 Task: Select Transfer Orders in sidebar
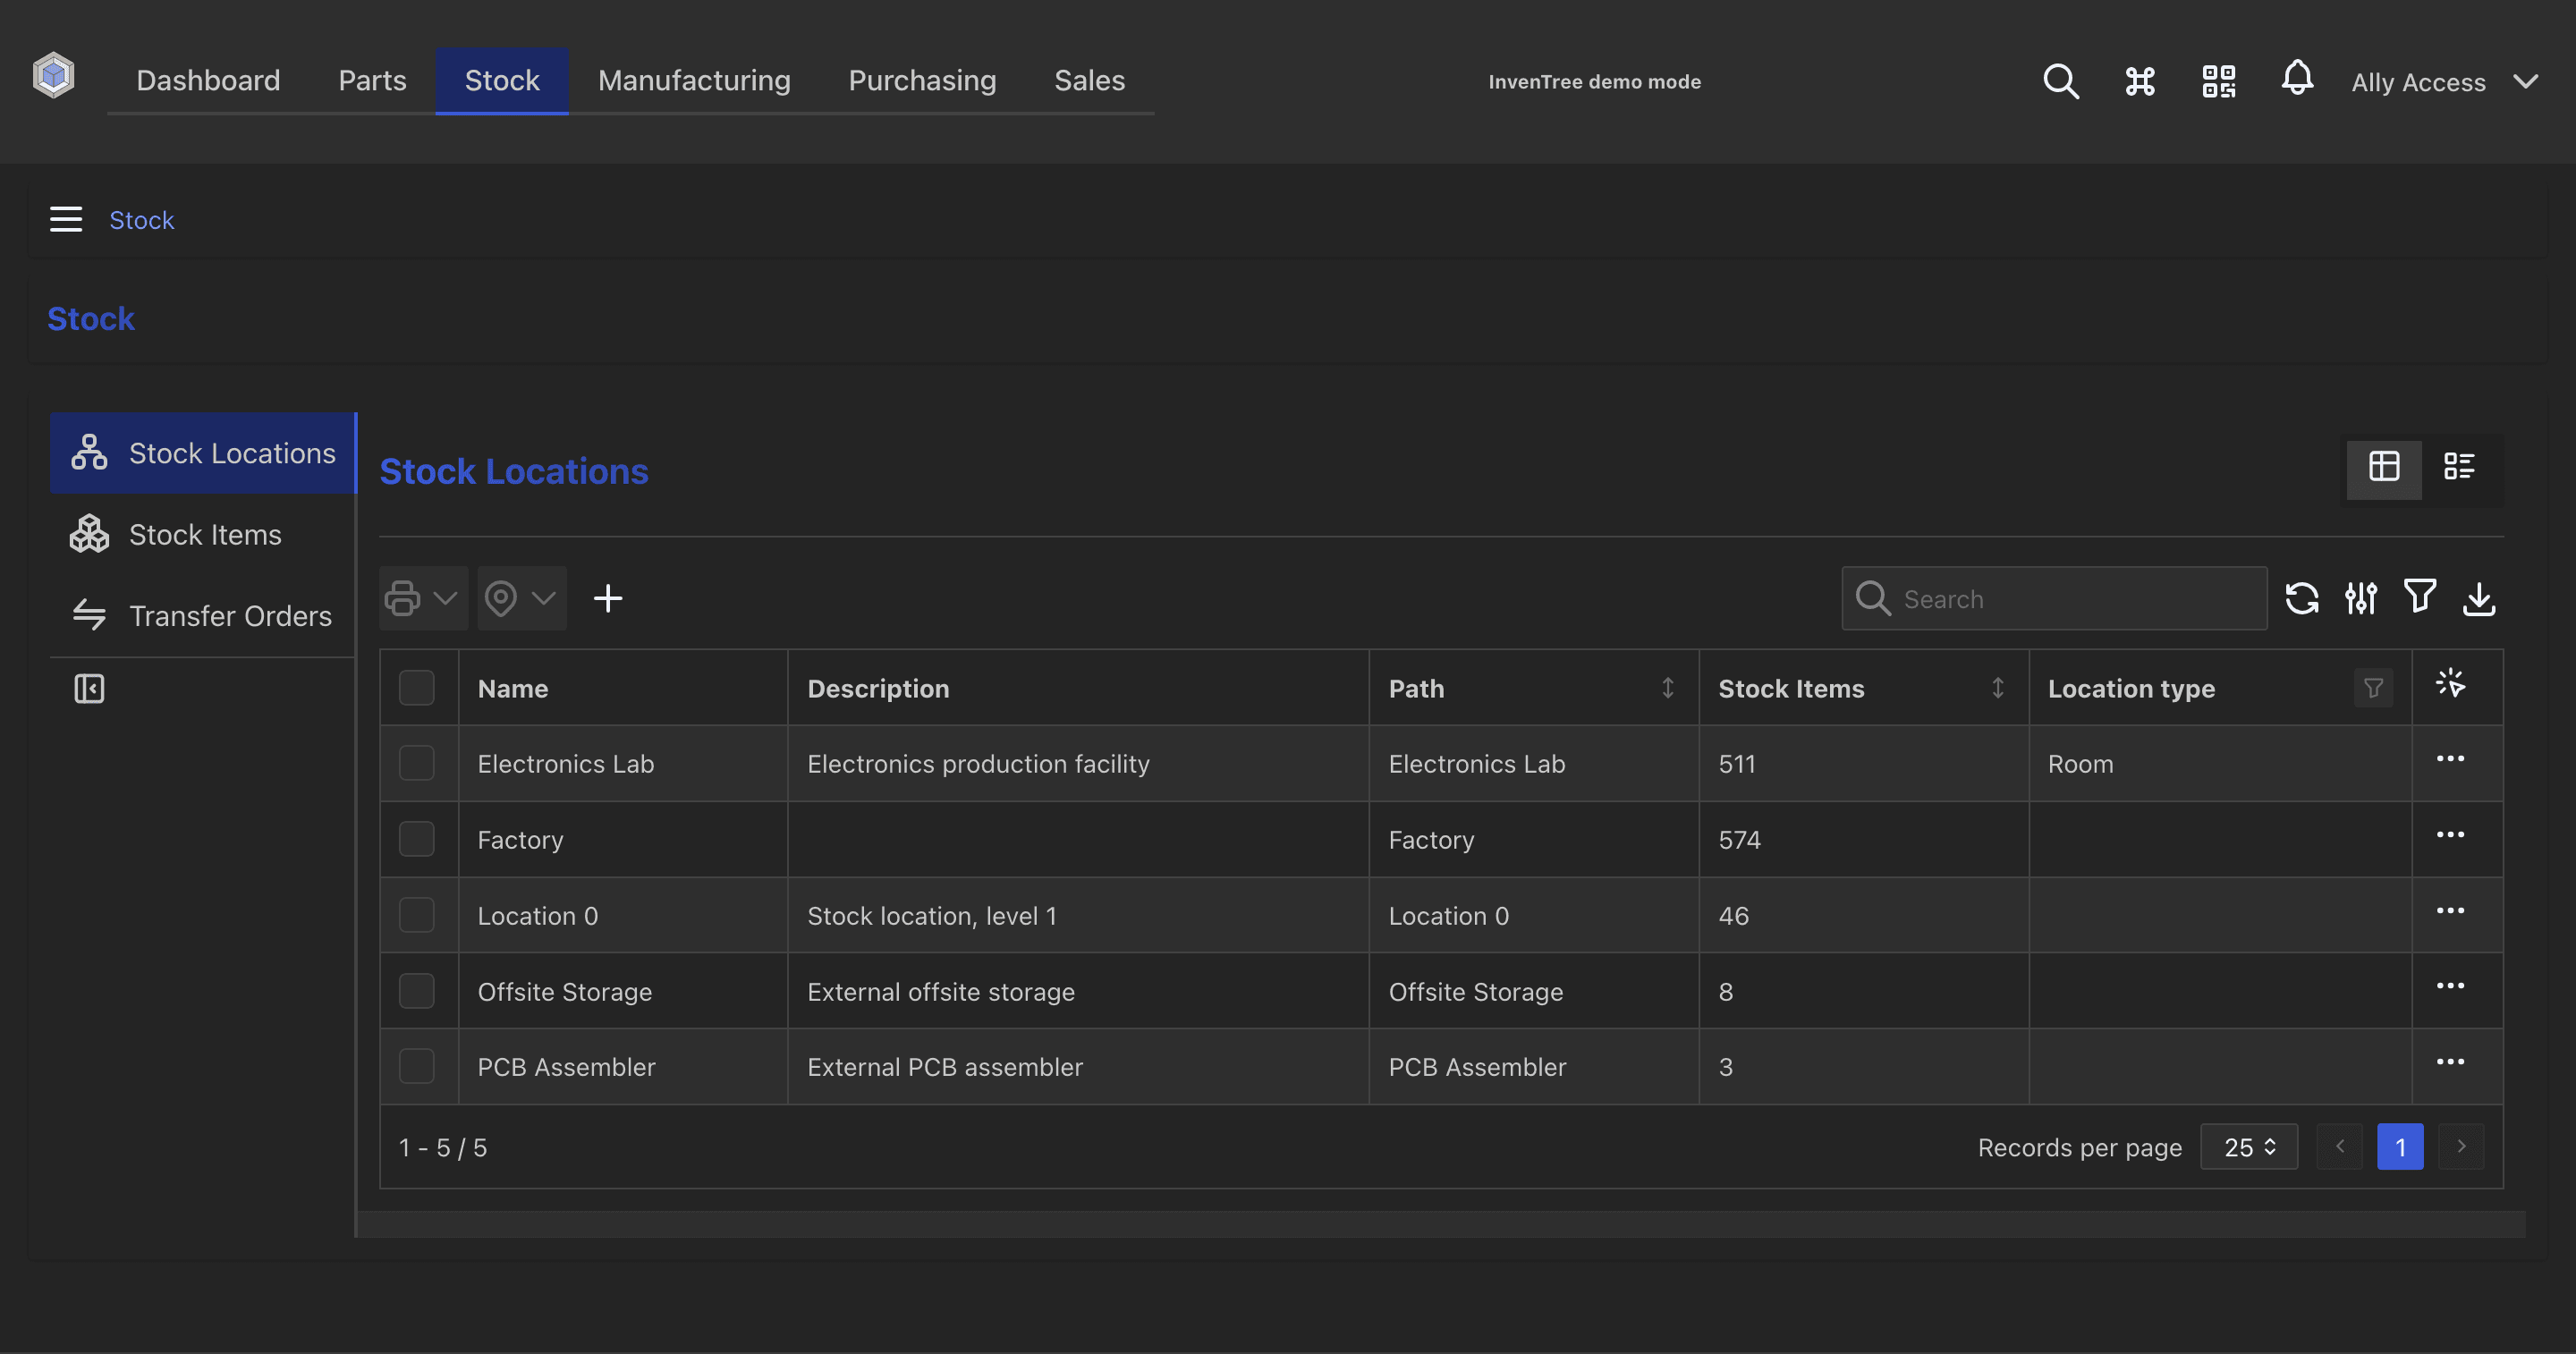point(203,615)
